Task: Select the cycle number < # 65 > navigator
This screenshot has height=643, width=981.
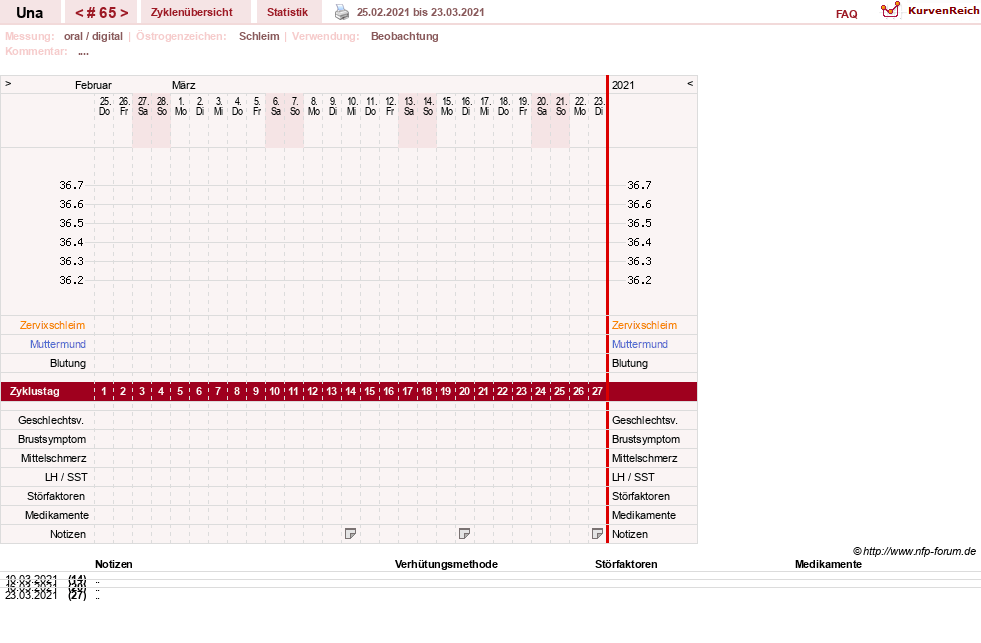Action: click(101, 13)
